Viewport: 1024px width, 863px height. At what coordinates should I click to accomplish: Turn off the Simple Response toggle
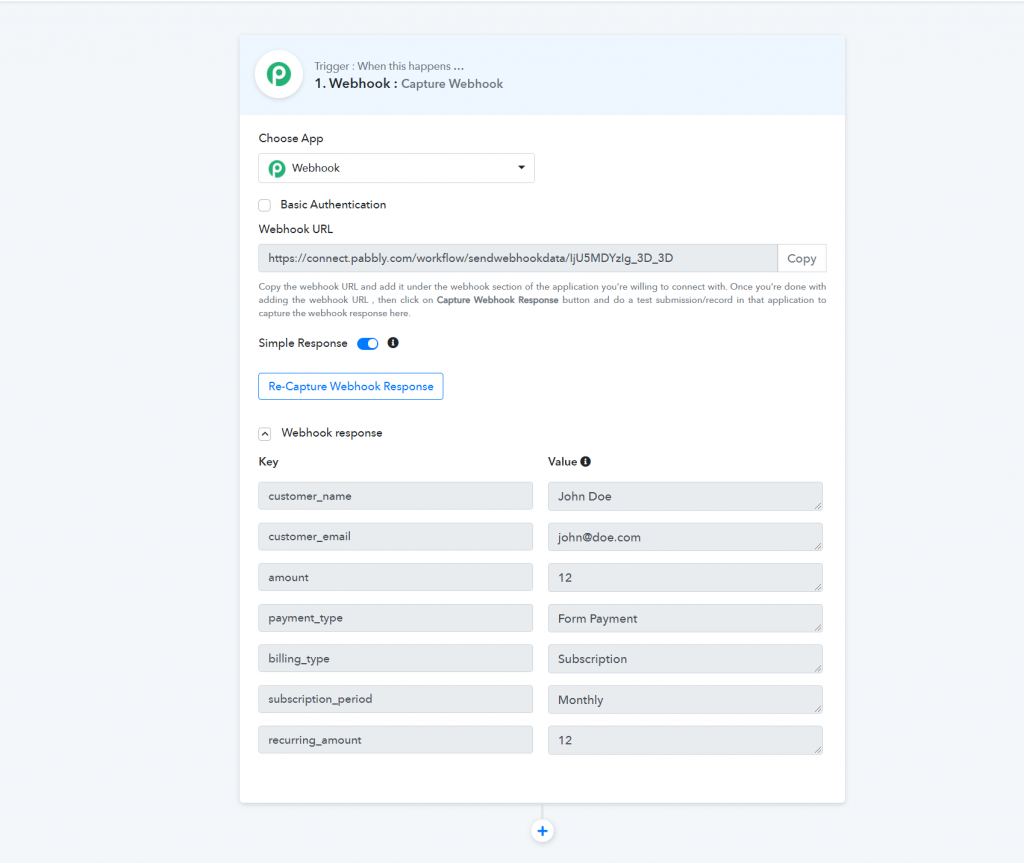click(368, 344)
